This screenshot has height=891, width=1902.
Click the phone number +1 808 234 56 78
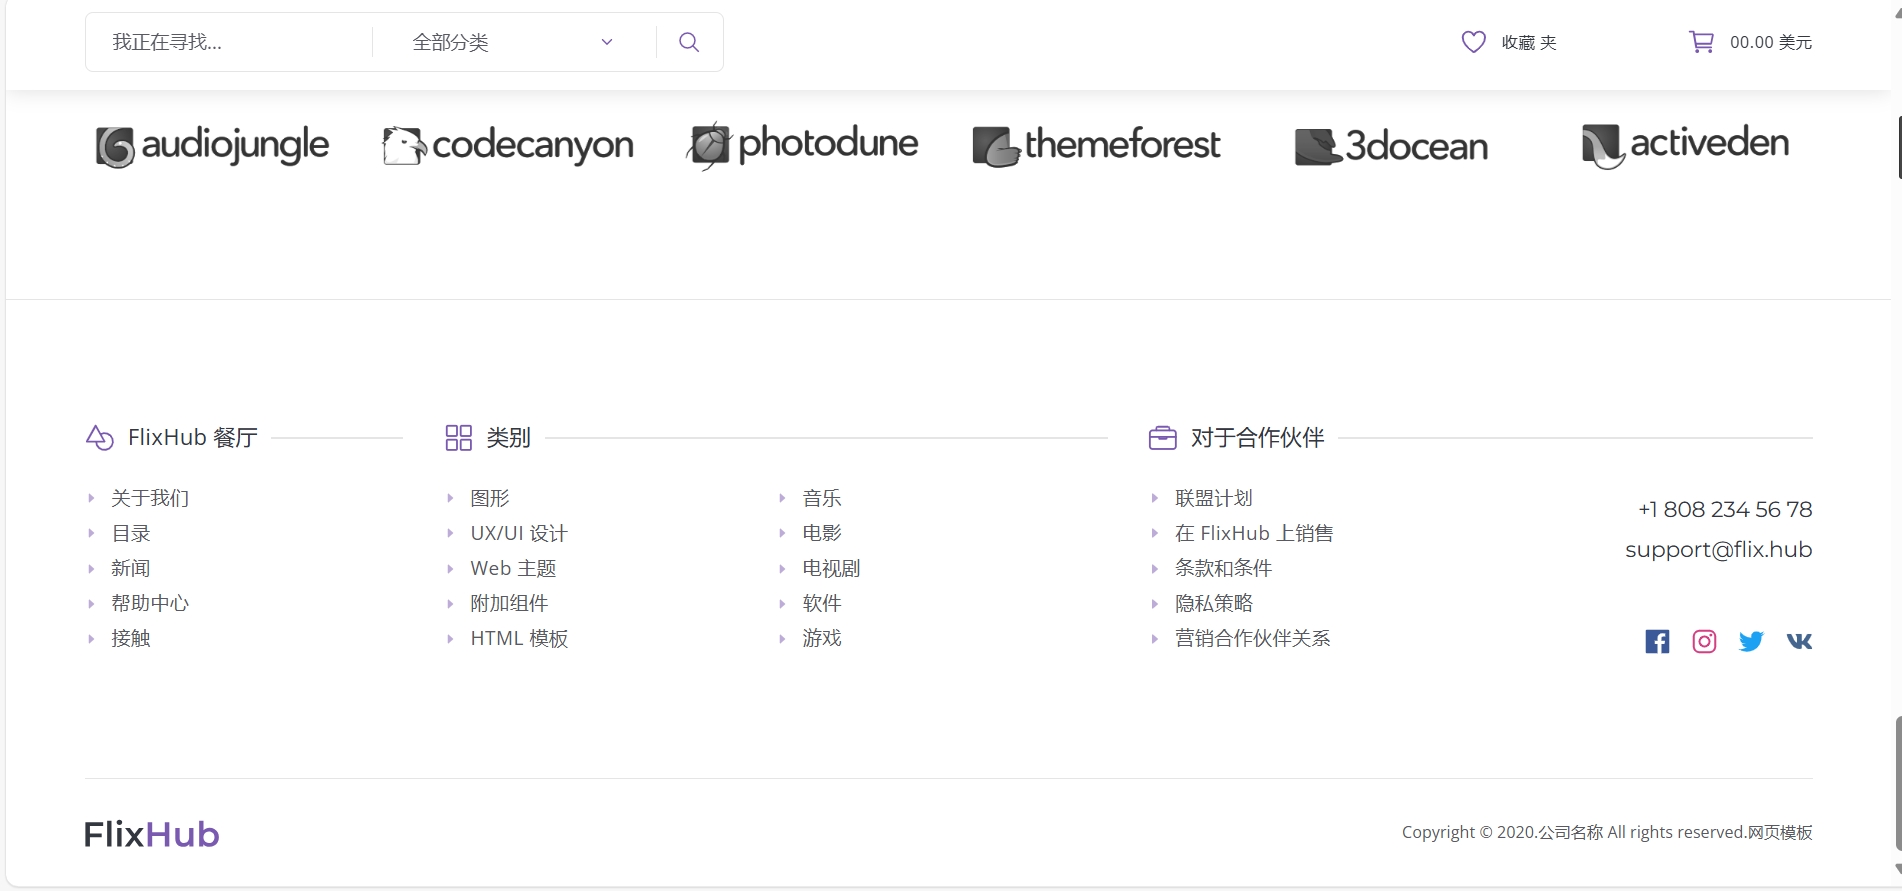click(1725, 510)
